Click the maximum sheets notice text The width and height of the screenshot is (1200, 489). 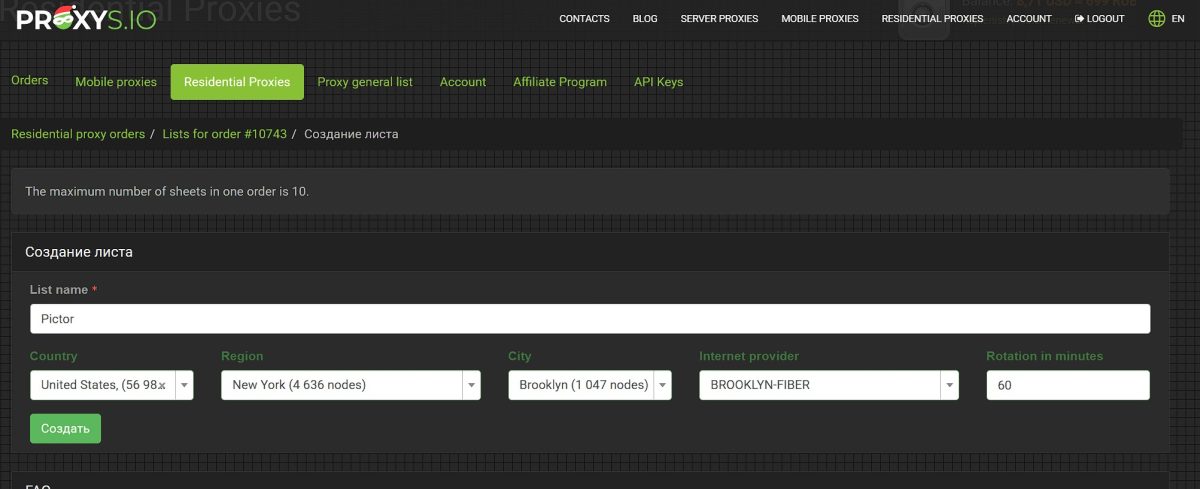(x=167, y=191)
